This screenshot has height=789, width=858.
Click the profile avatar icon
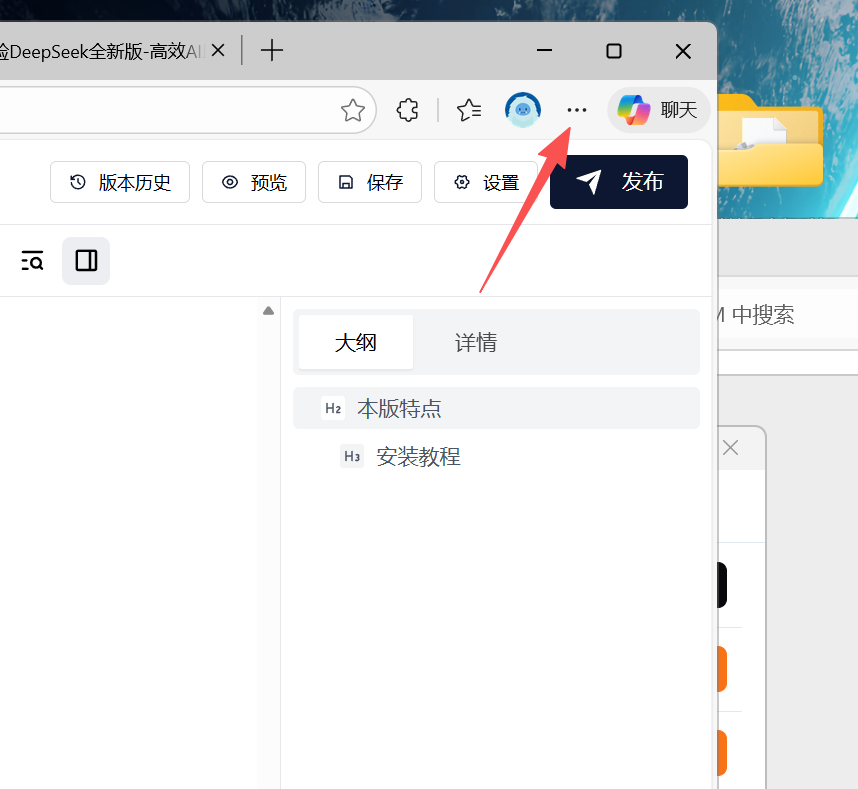tap(523, 110)
